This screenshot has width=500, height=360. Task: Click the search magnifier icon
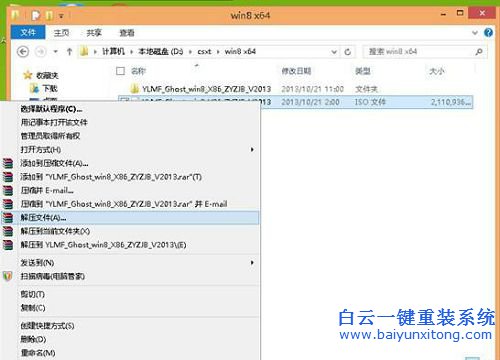click(x=479, y=52)
